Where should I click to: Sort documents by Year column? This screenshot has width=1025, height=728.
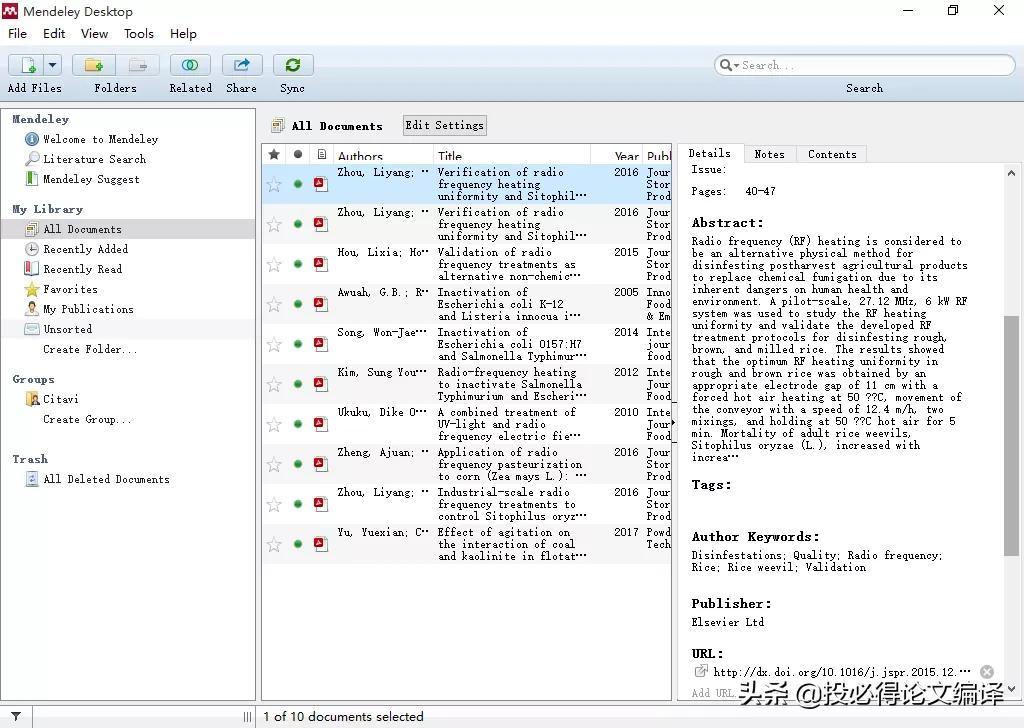point(618,155)
